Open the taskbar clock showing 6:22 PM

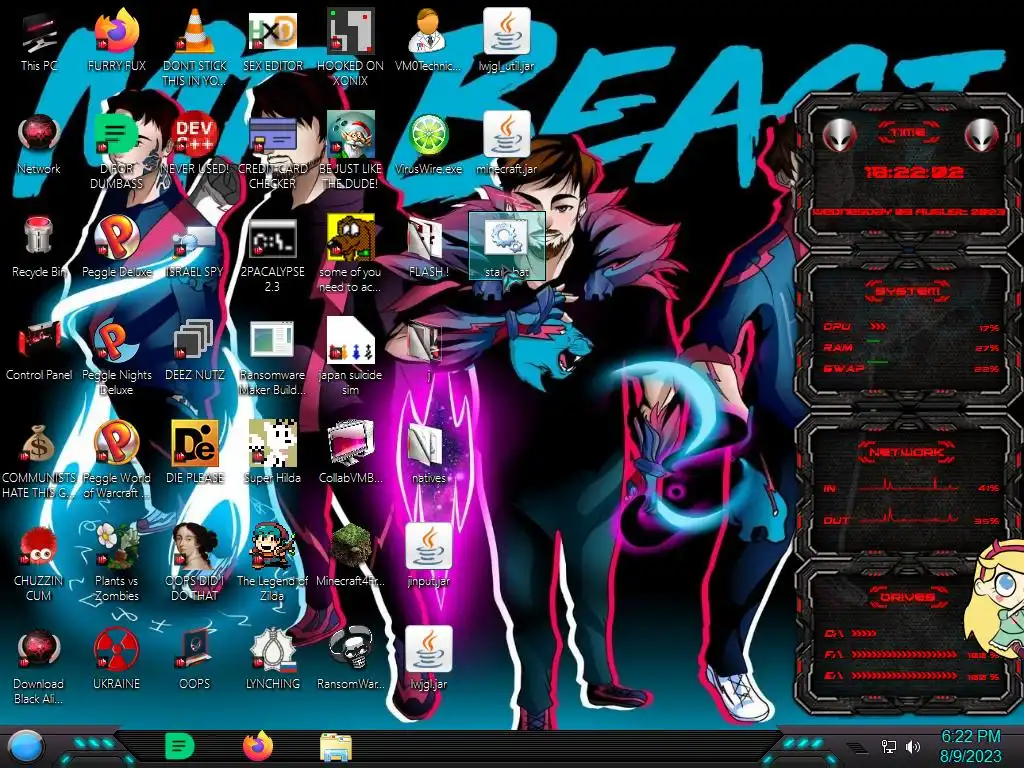click(970, 746)
